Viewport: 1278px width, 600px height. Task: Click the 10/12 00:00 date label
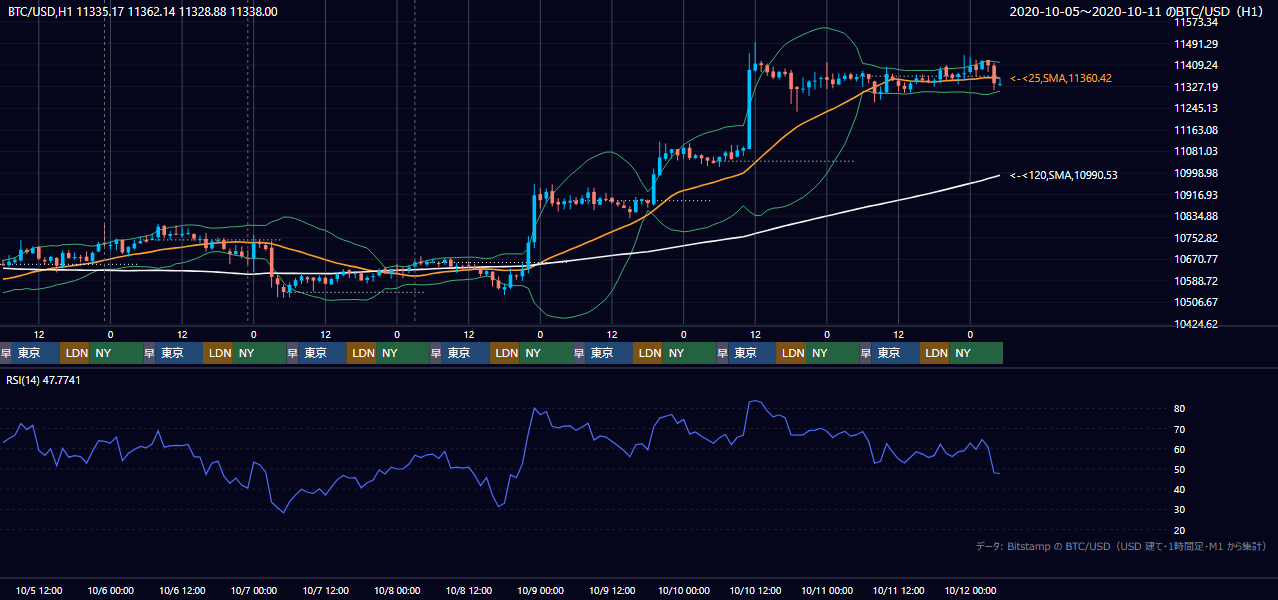[x=970, y=591]
